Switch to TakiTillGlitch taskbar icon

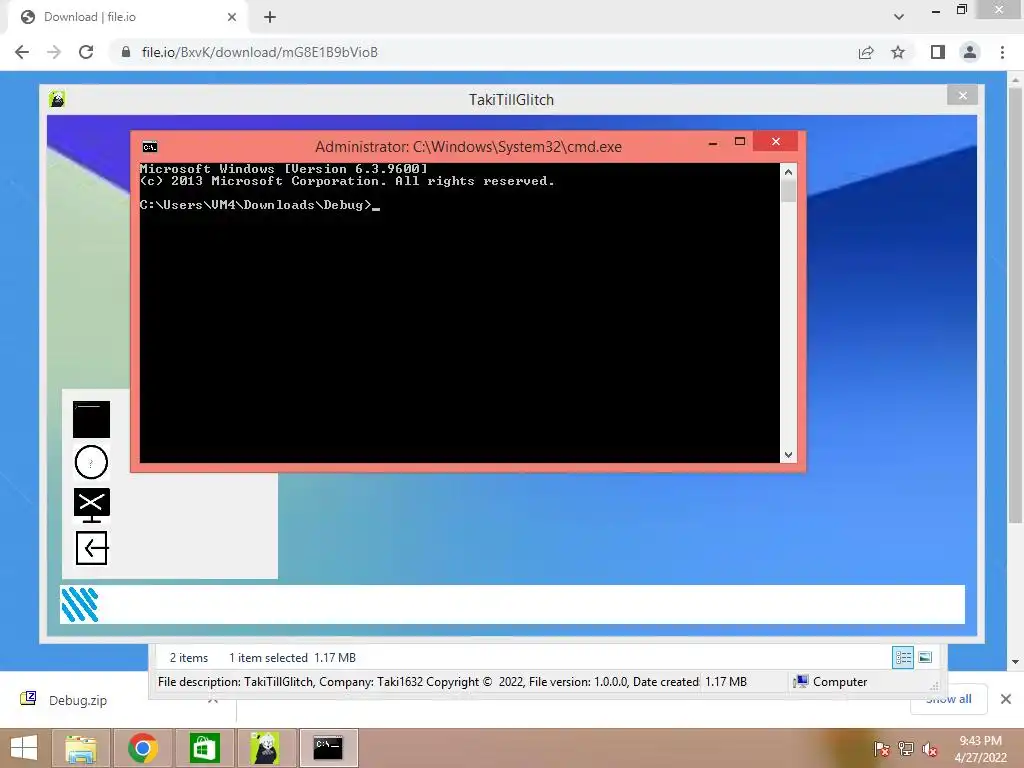coord(266,748)
